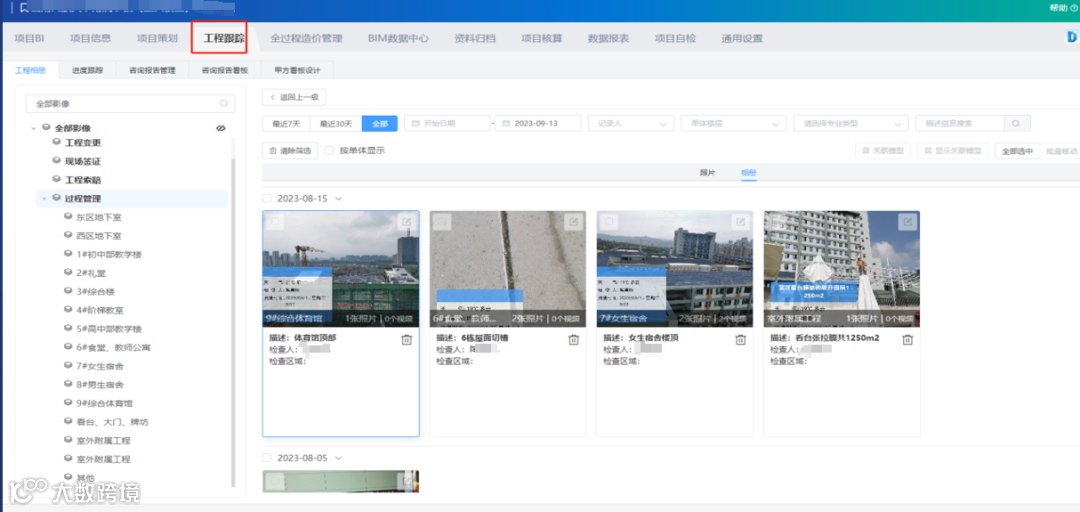Collapse the 过程管理 tree node arrow
1080x512 pixels.
[44, 198]
